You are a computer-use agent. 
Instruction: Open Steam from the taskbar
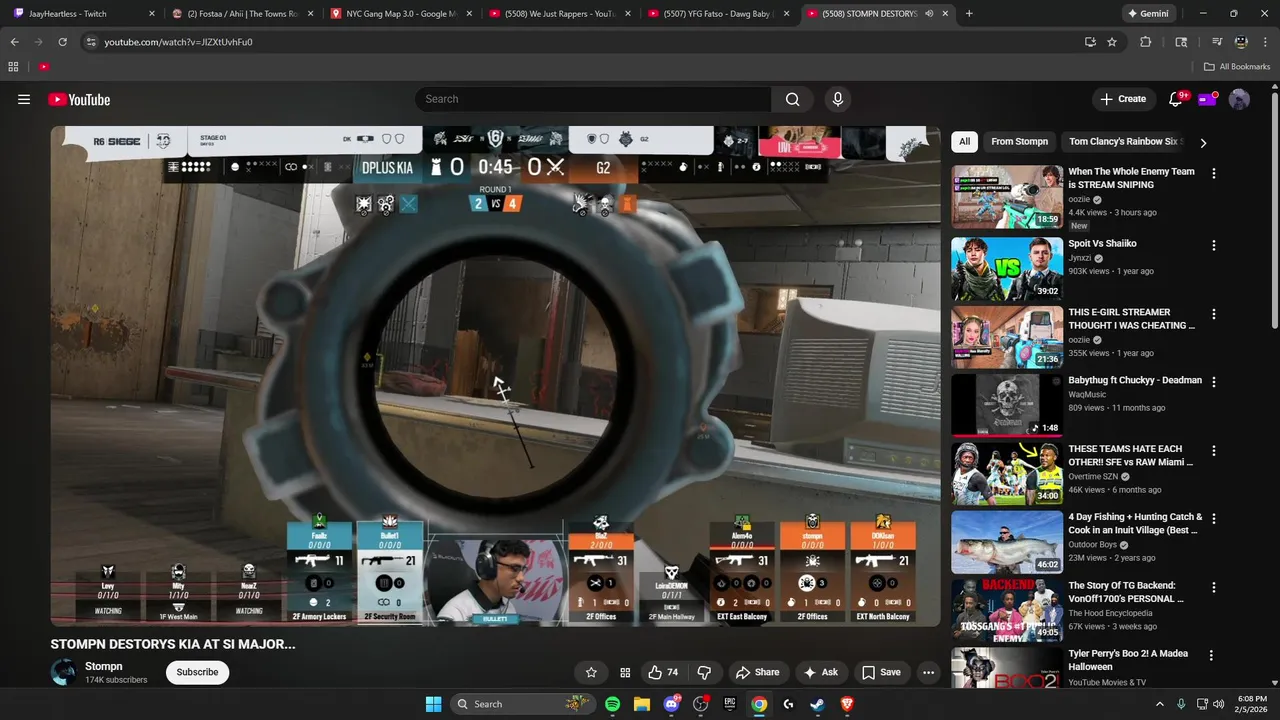point(818,704)
